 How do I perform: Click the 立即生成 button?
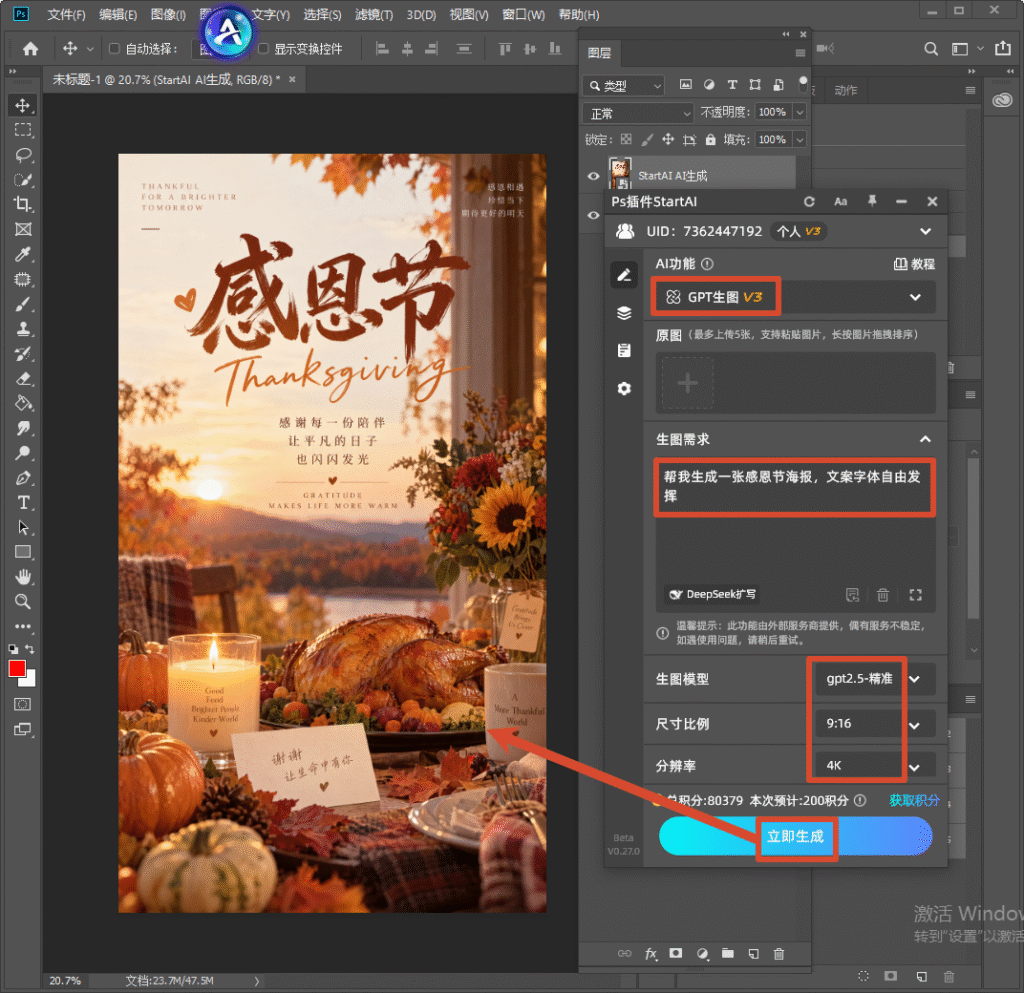[x=795, y=836]
